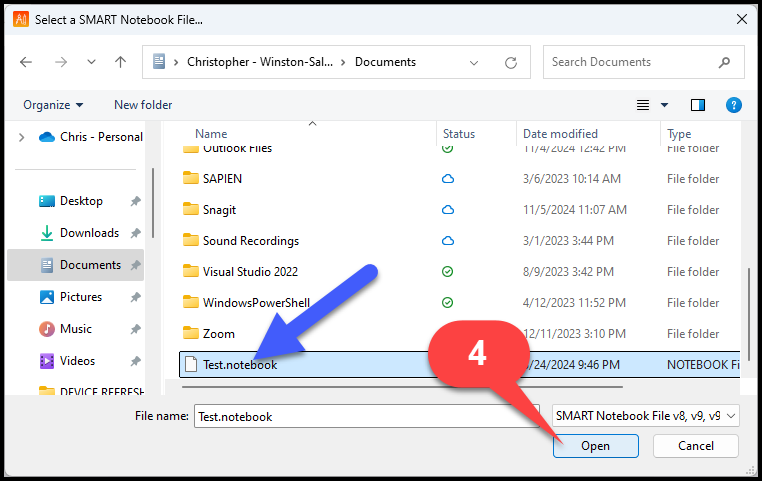The height and width of the screenshot is (481, 762).
Task: Toggle the preview pane icon
Action: (x=698, y=105)
